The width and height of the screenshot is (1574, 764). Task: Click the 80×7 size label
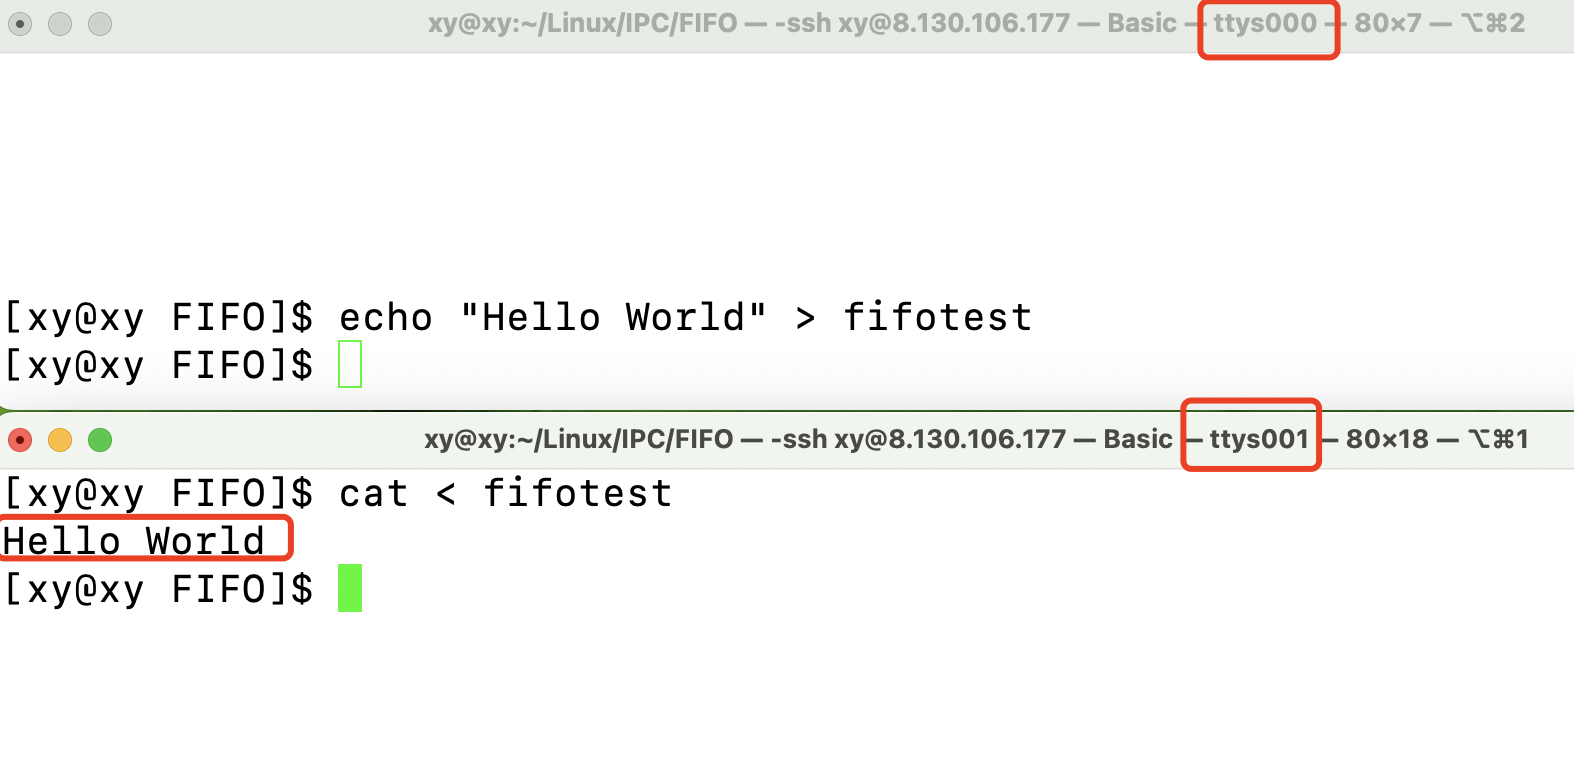pyautogui.click(x=1387, y=23)
